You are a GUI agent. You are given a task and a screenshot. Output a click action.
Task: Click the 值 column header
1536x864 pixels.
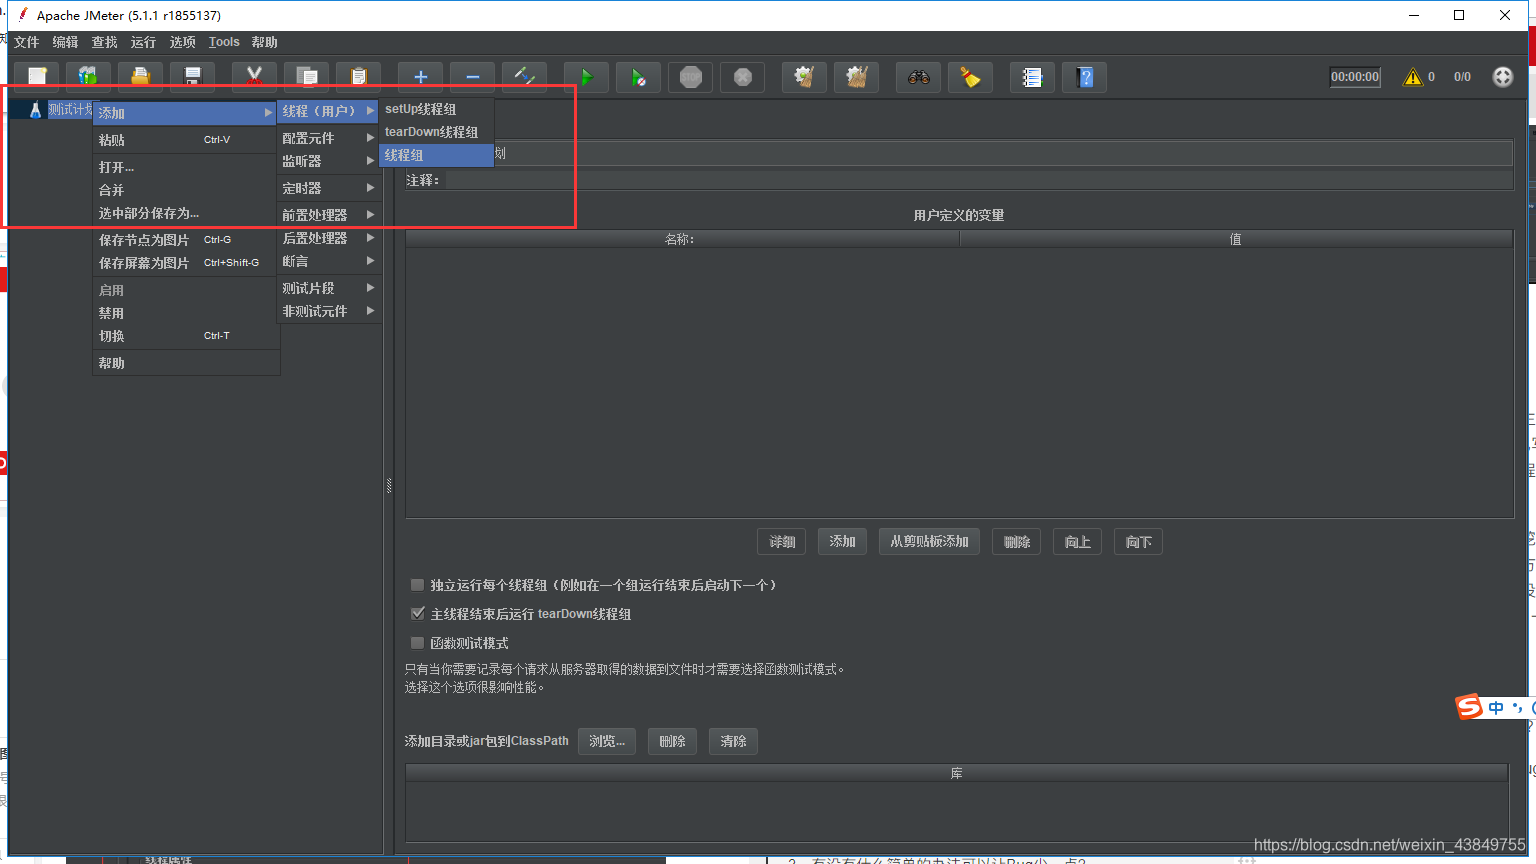pos(1236,239)
